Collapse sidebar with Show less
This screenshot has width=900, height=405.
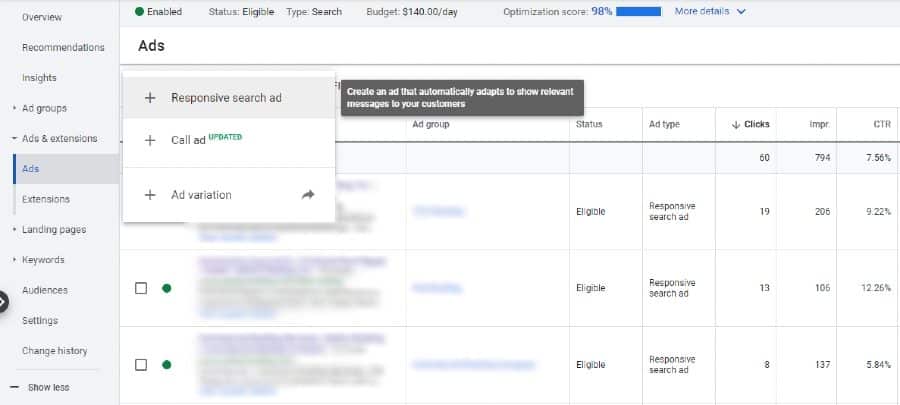tap(40, 387)
